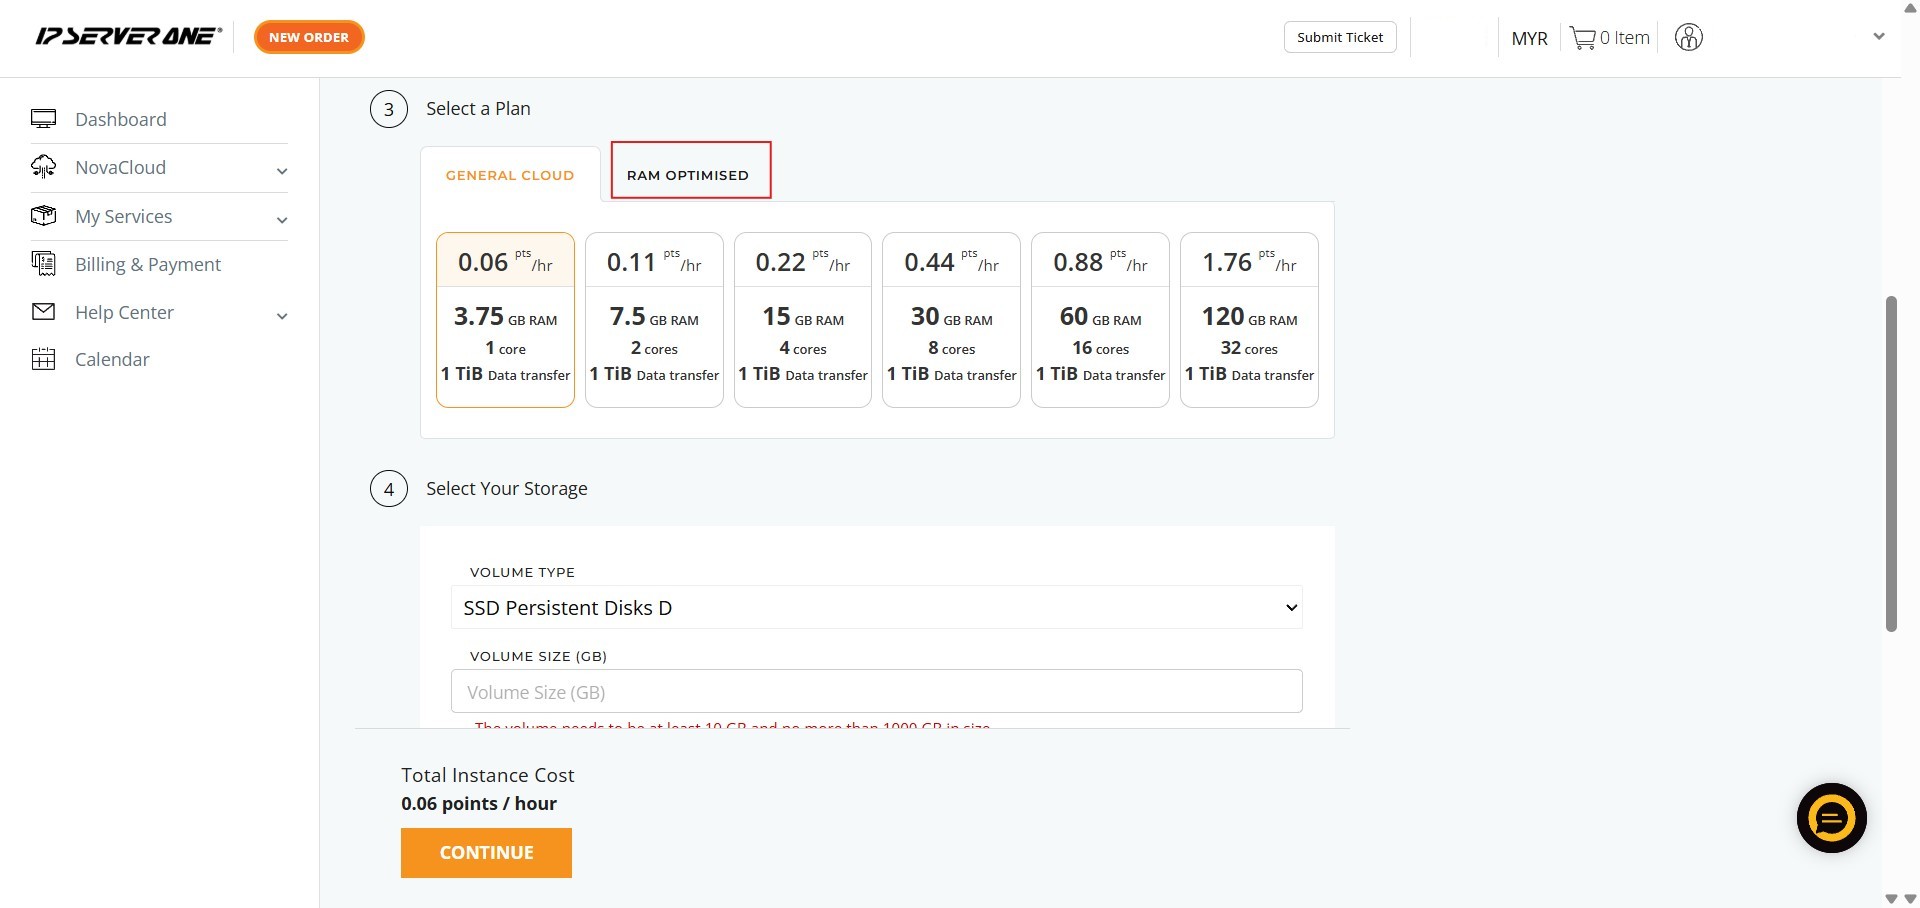This screenshot has width=1920, height=908.
Task: Open the shopping cart icon
Action: pos(1582,38)
